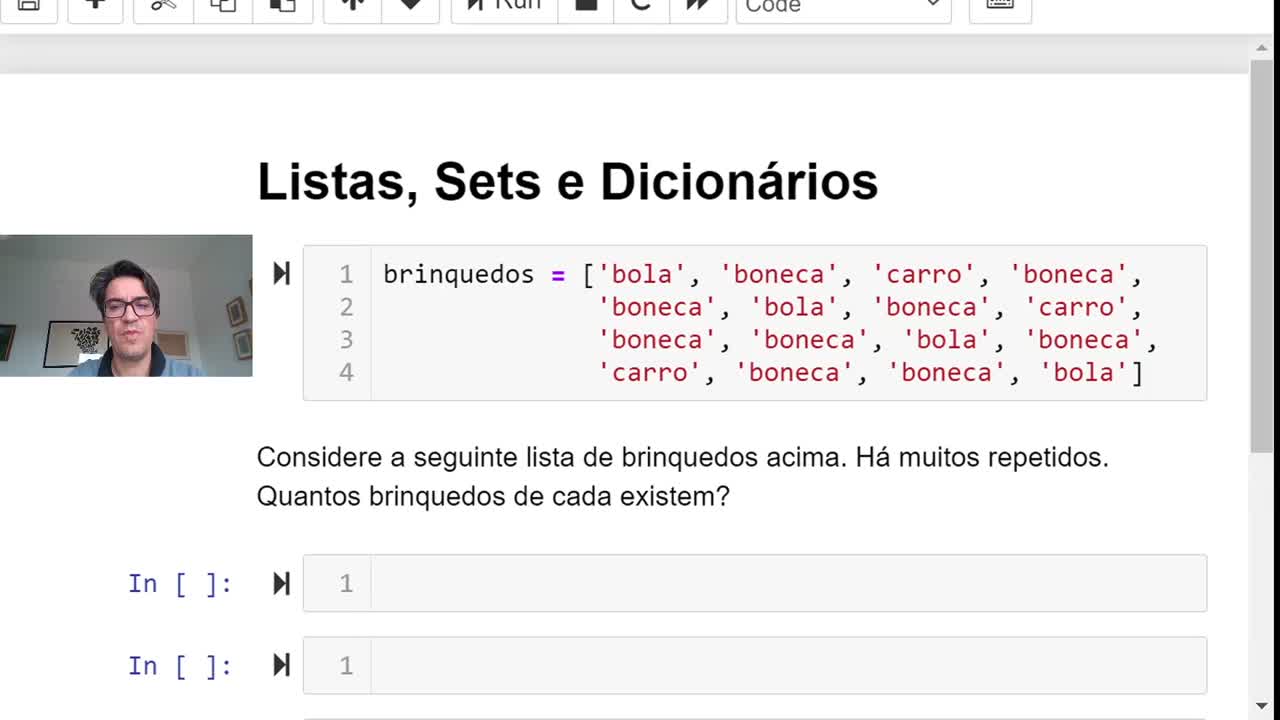Insert a new cell with plus icon
The image size is (1280, 720).
tap(94, 6)
